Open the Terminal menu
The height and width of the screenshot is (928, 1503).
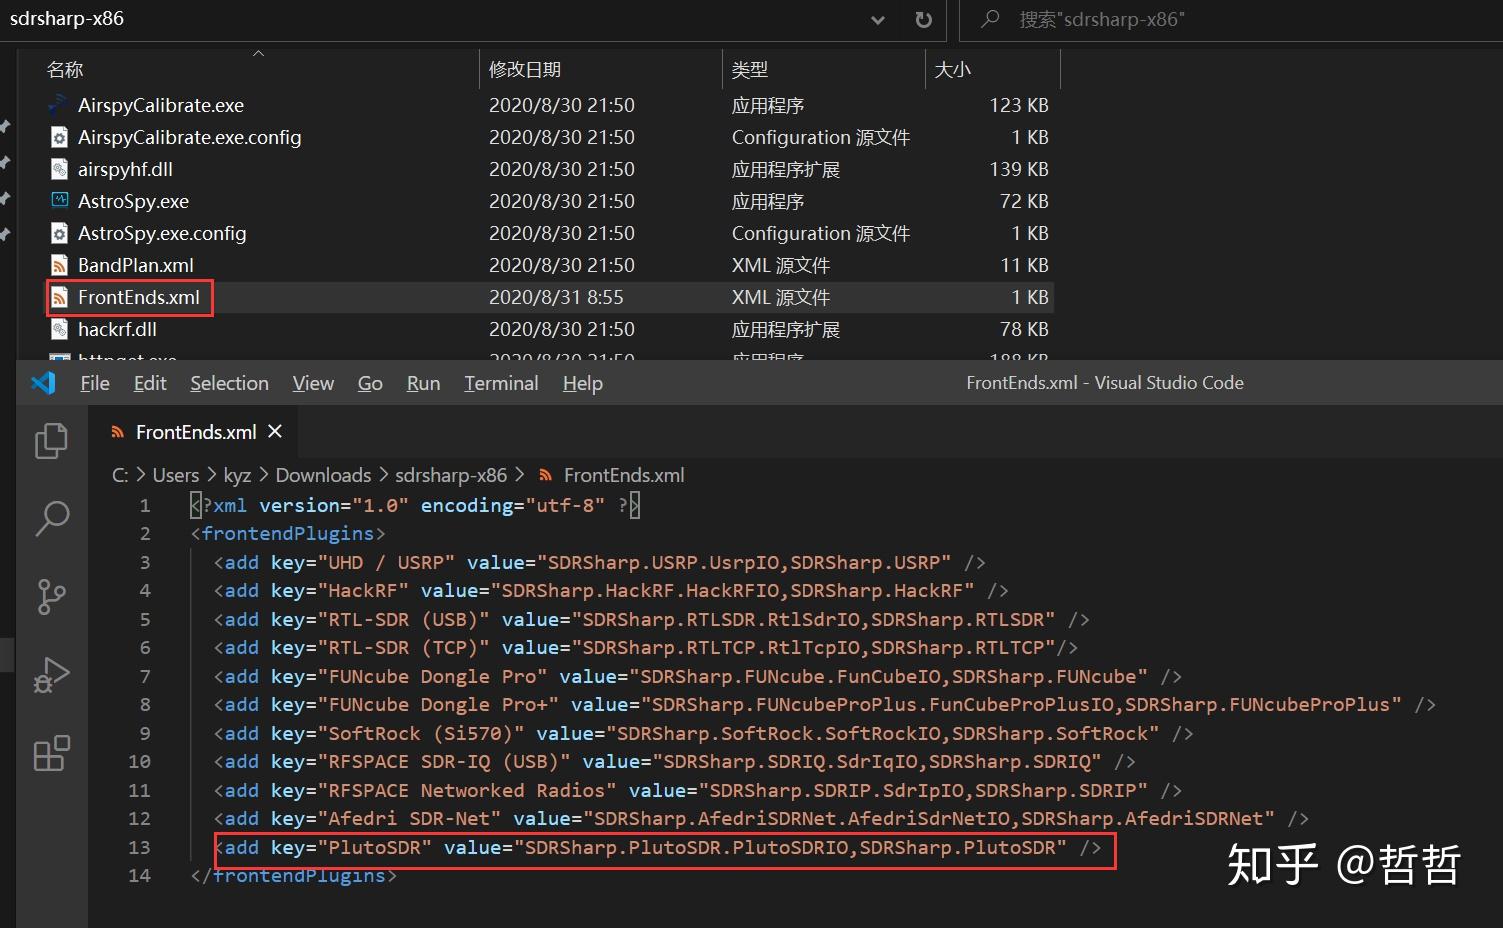[x=501, y=383]
